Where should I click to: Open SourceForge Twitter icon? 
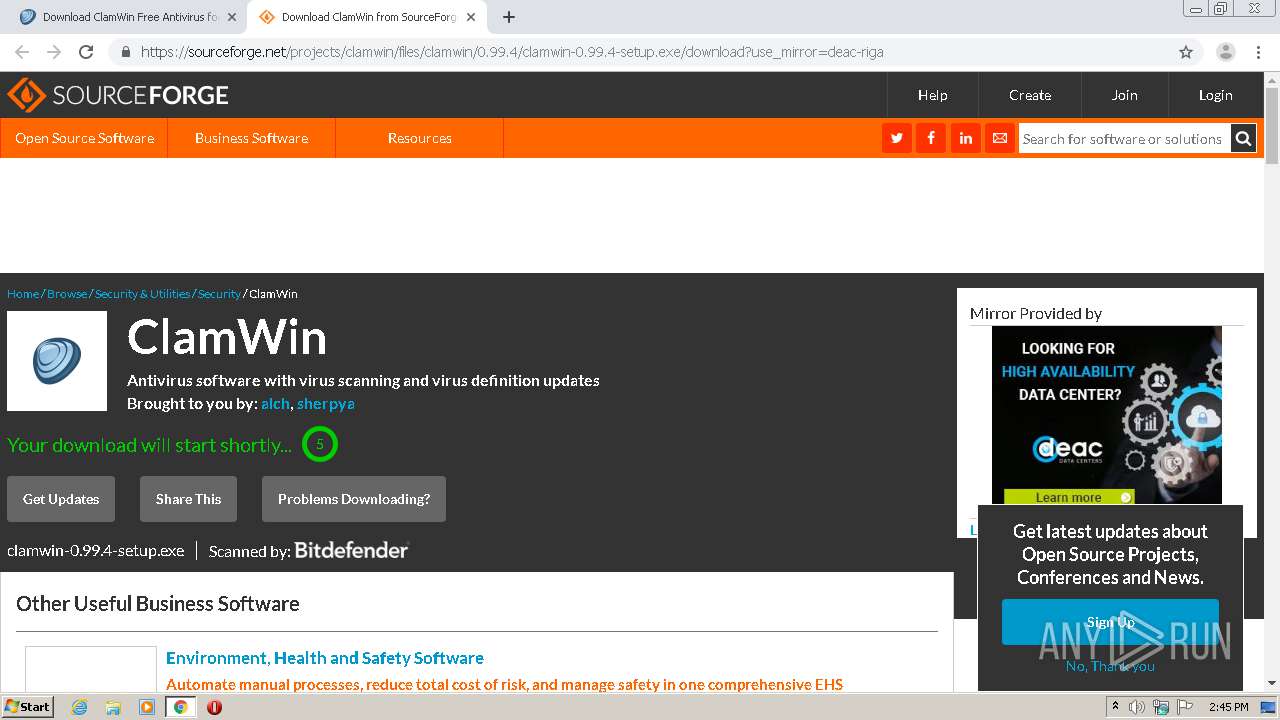pos(897,138)
